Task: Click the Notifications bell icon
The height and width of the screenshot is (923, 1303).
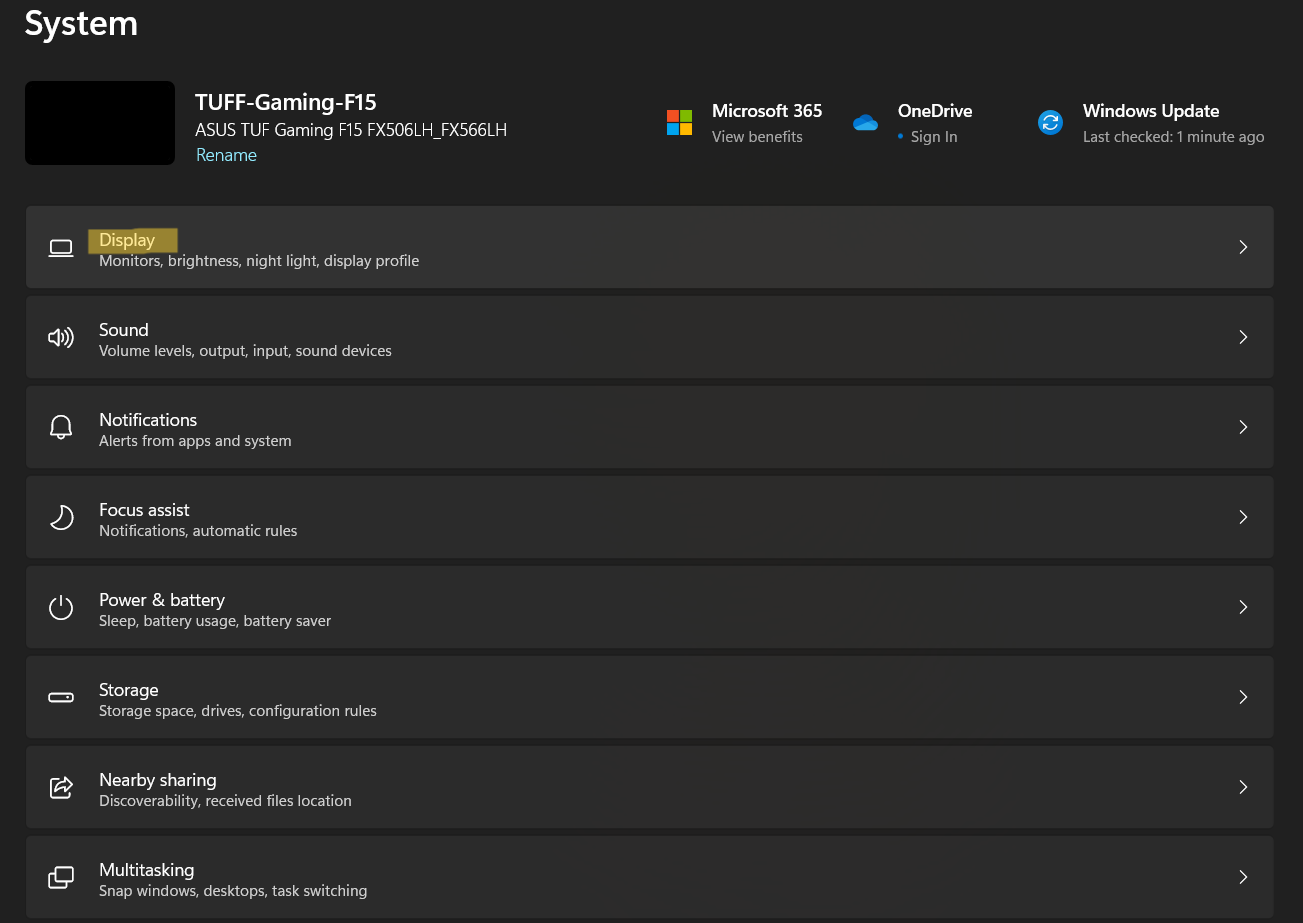Action: [x=61, y=427]
